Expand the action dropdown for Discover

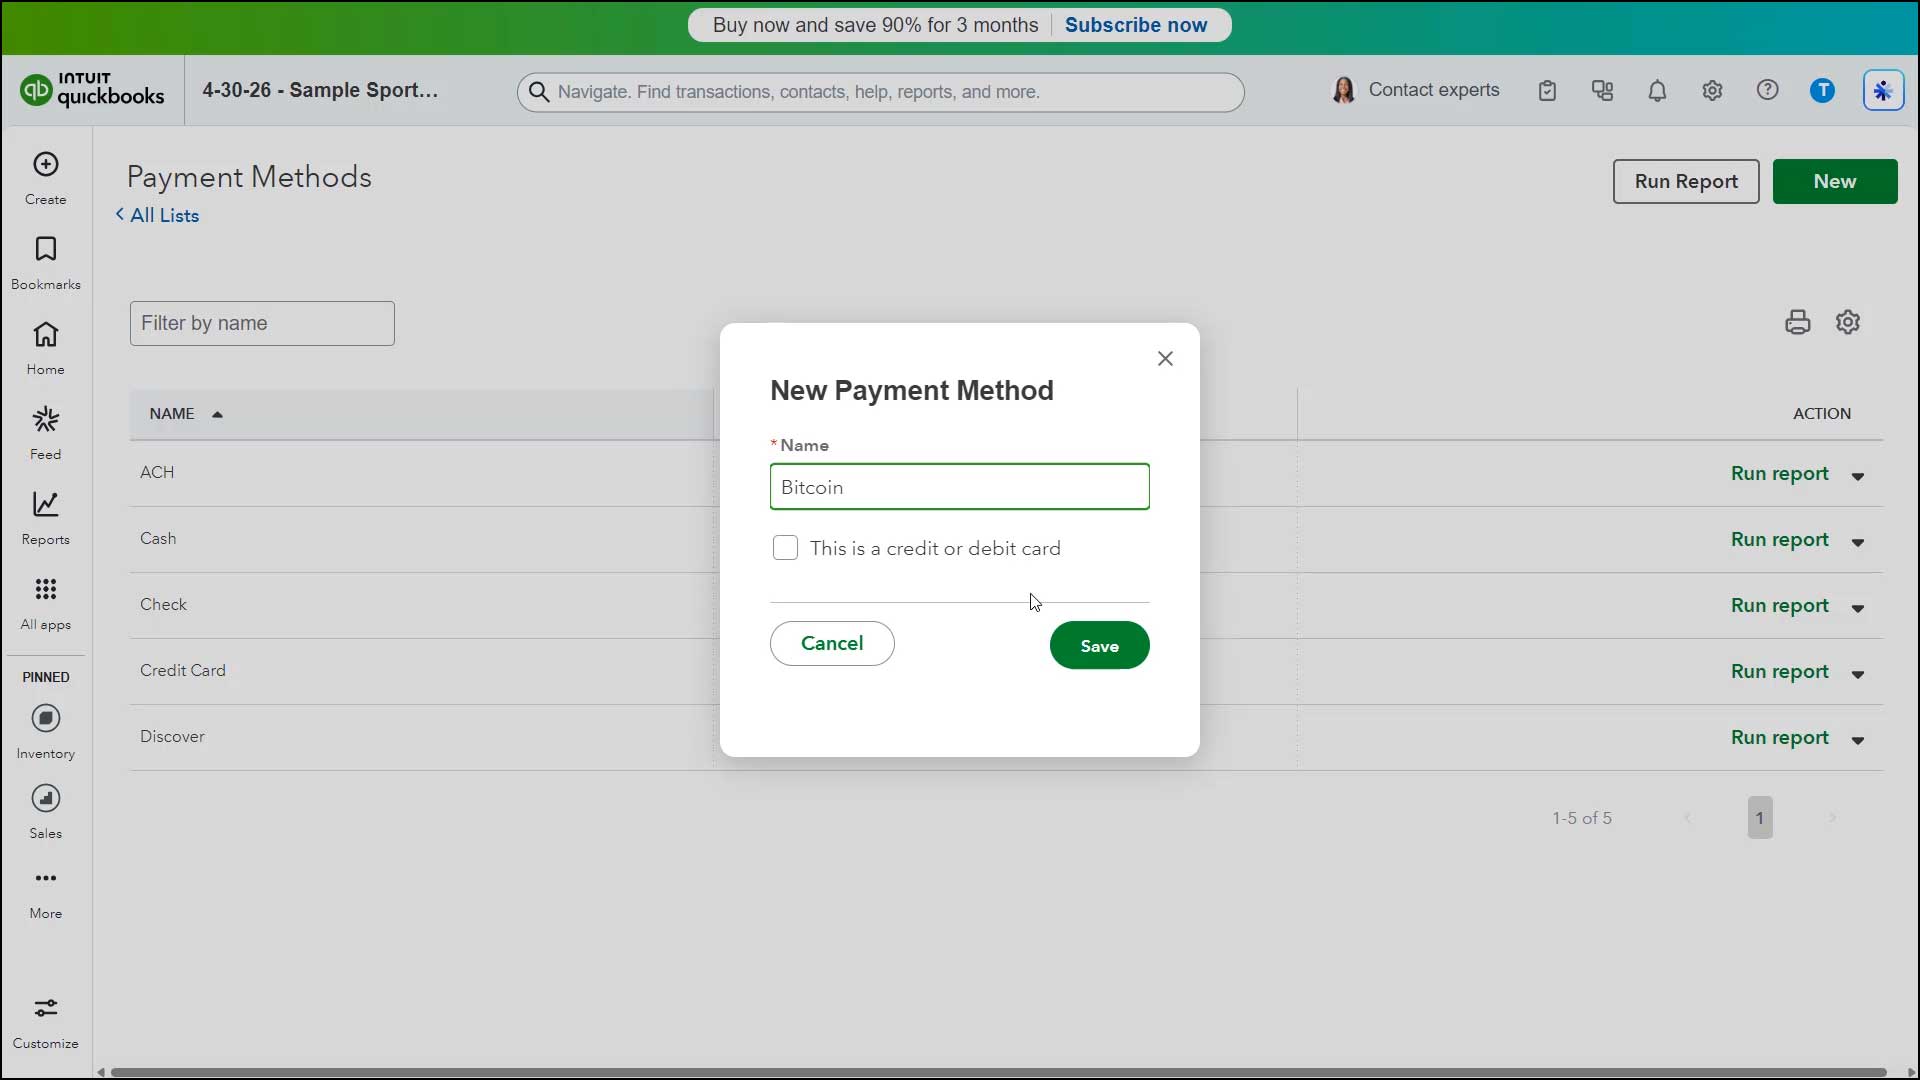click(x=1858, y=740)
